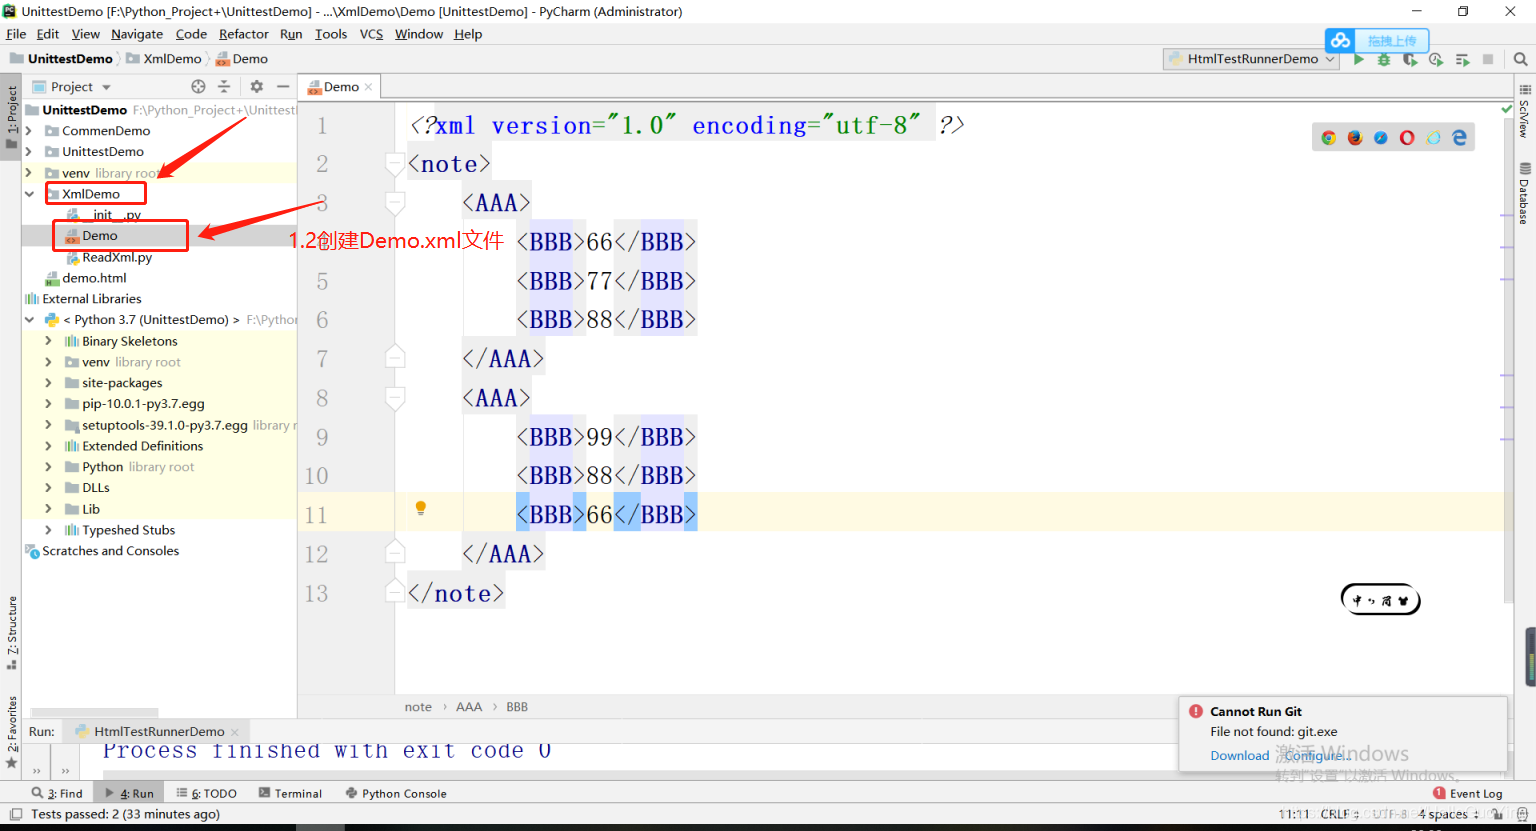Open the Settings gear in the Project panel
This screenshot has height=831, width=1536.
257,87
